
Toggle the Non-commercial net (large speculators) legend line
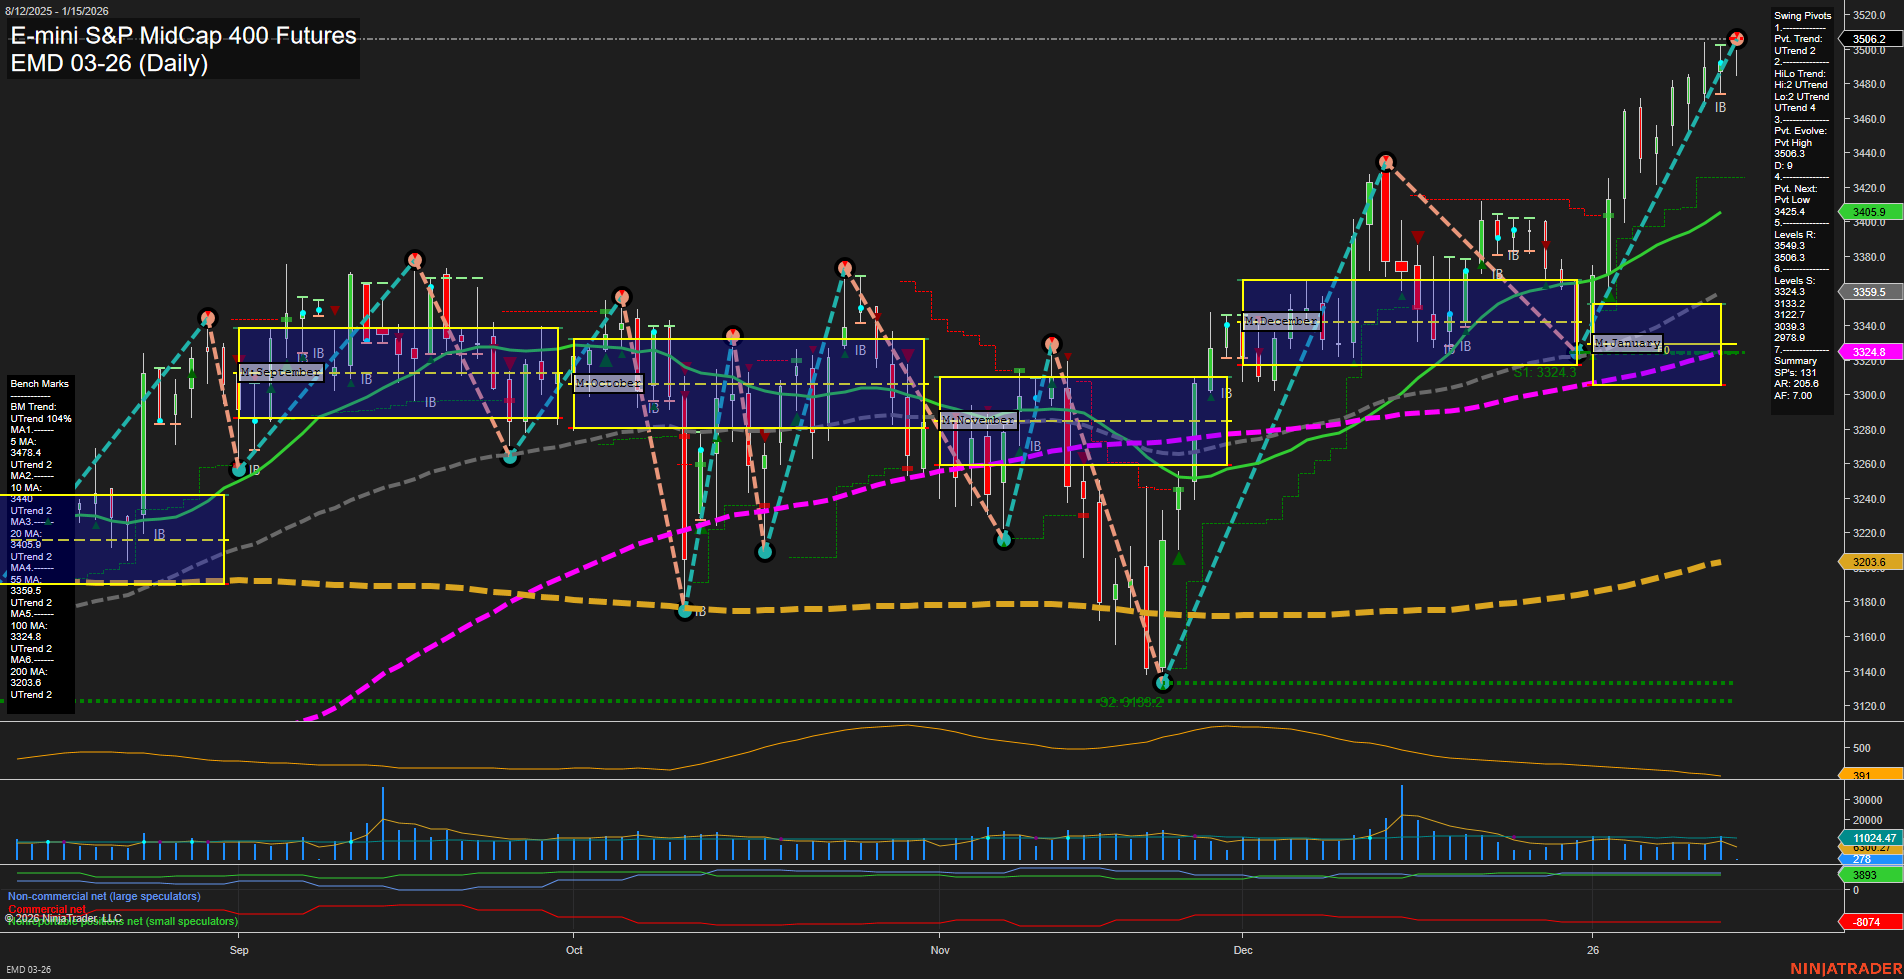point(103,896)
